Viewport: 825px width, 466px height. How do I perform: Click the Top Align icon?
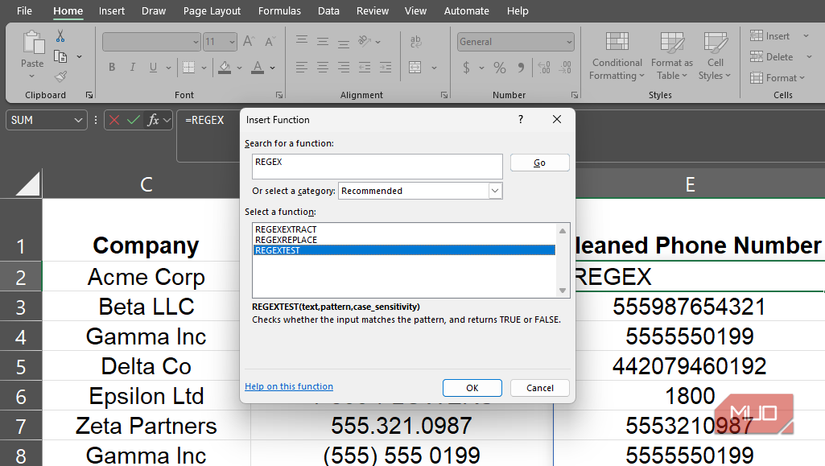(301, 40)
